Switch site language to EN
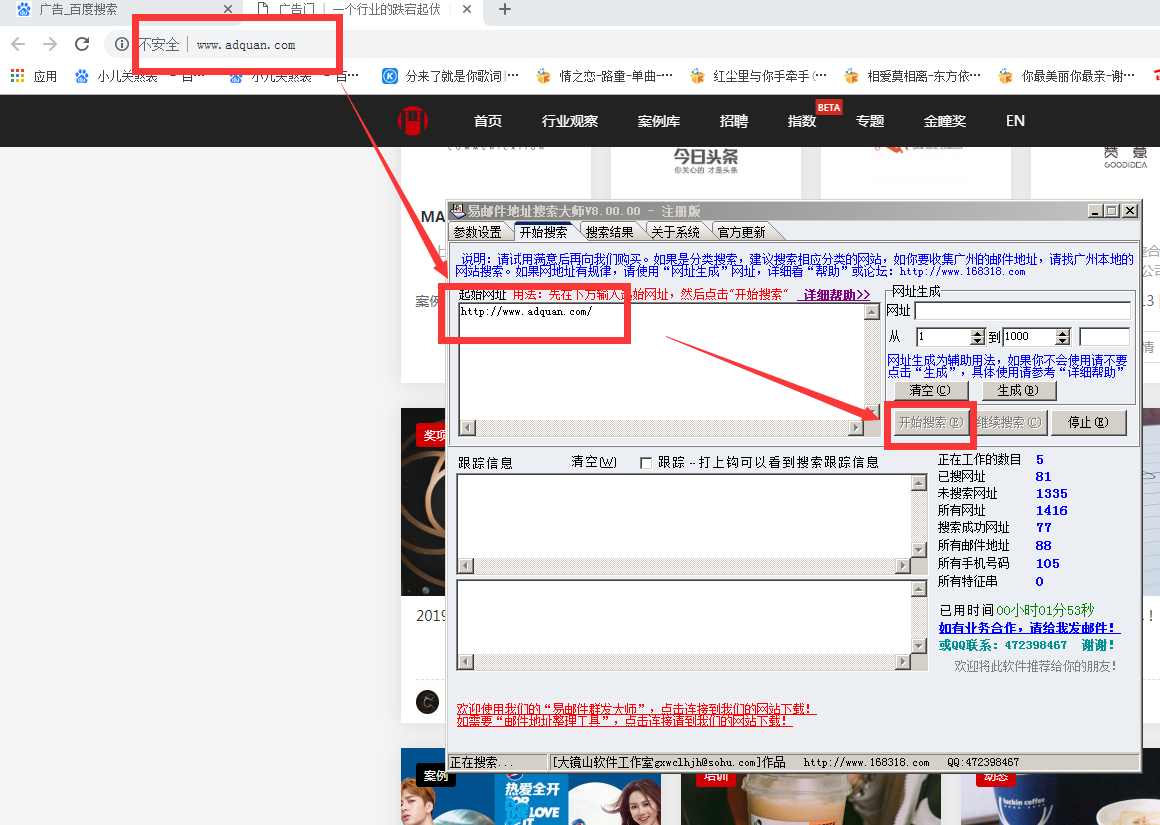The image size is (1160, 825). pyautogui.click(x=1015, y=121)
